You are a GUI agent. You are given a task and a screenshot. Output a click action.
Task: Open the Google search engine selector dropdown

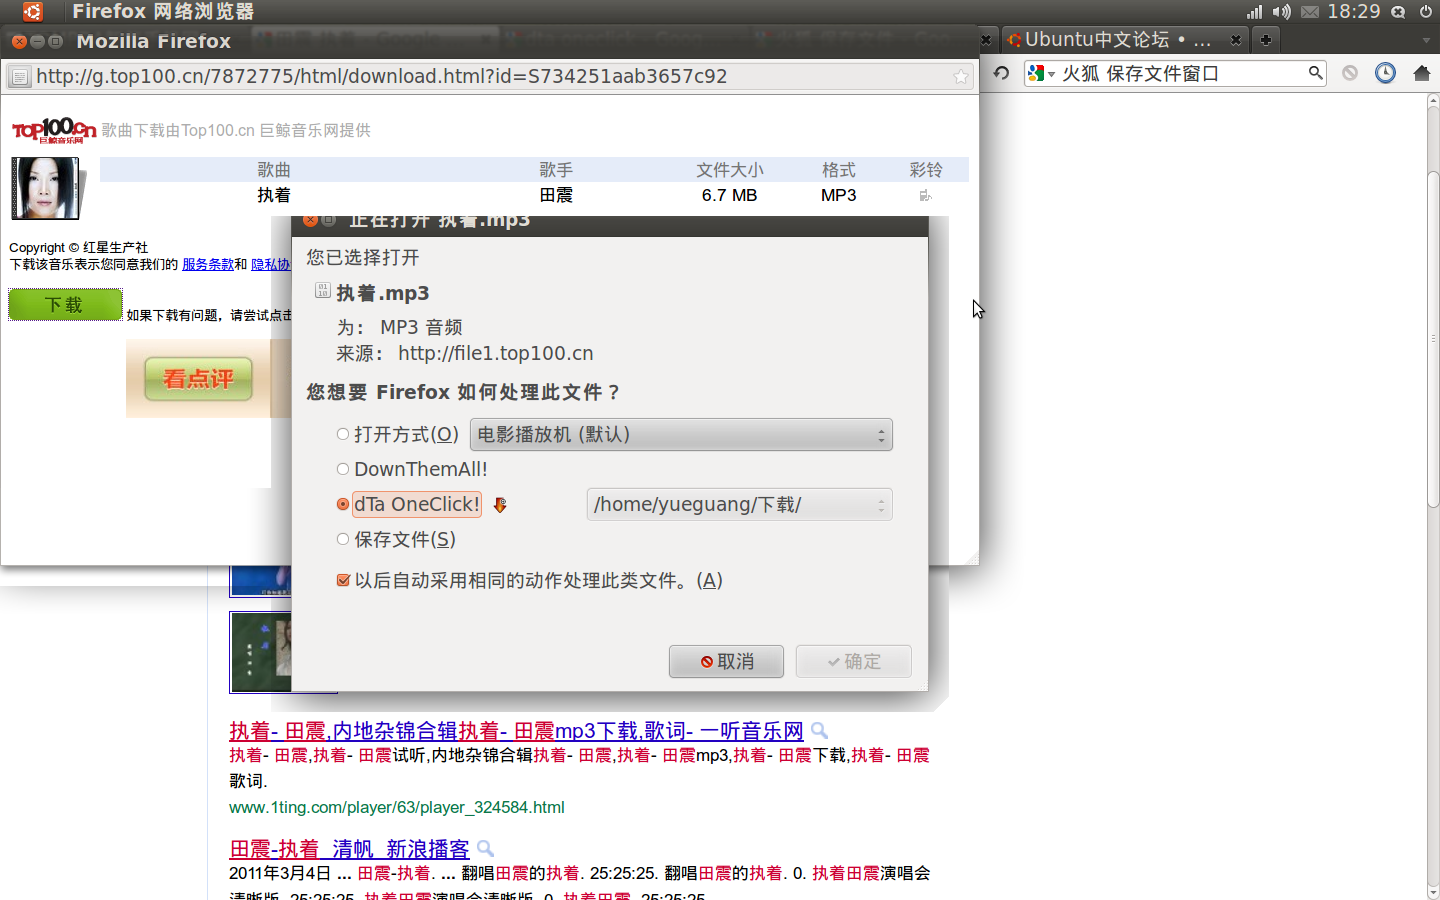[1041, 74]
